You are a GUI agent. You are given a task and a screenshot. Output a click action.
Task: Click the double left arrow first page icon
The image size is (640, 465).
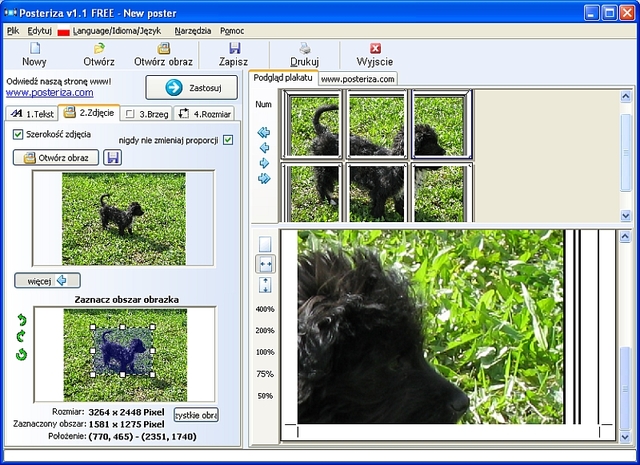[x=264, y=132]
